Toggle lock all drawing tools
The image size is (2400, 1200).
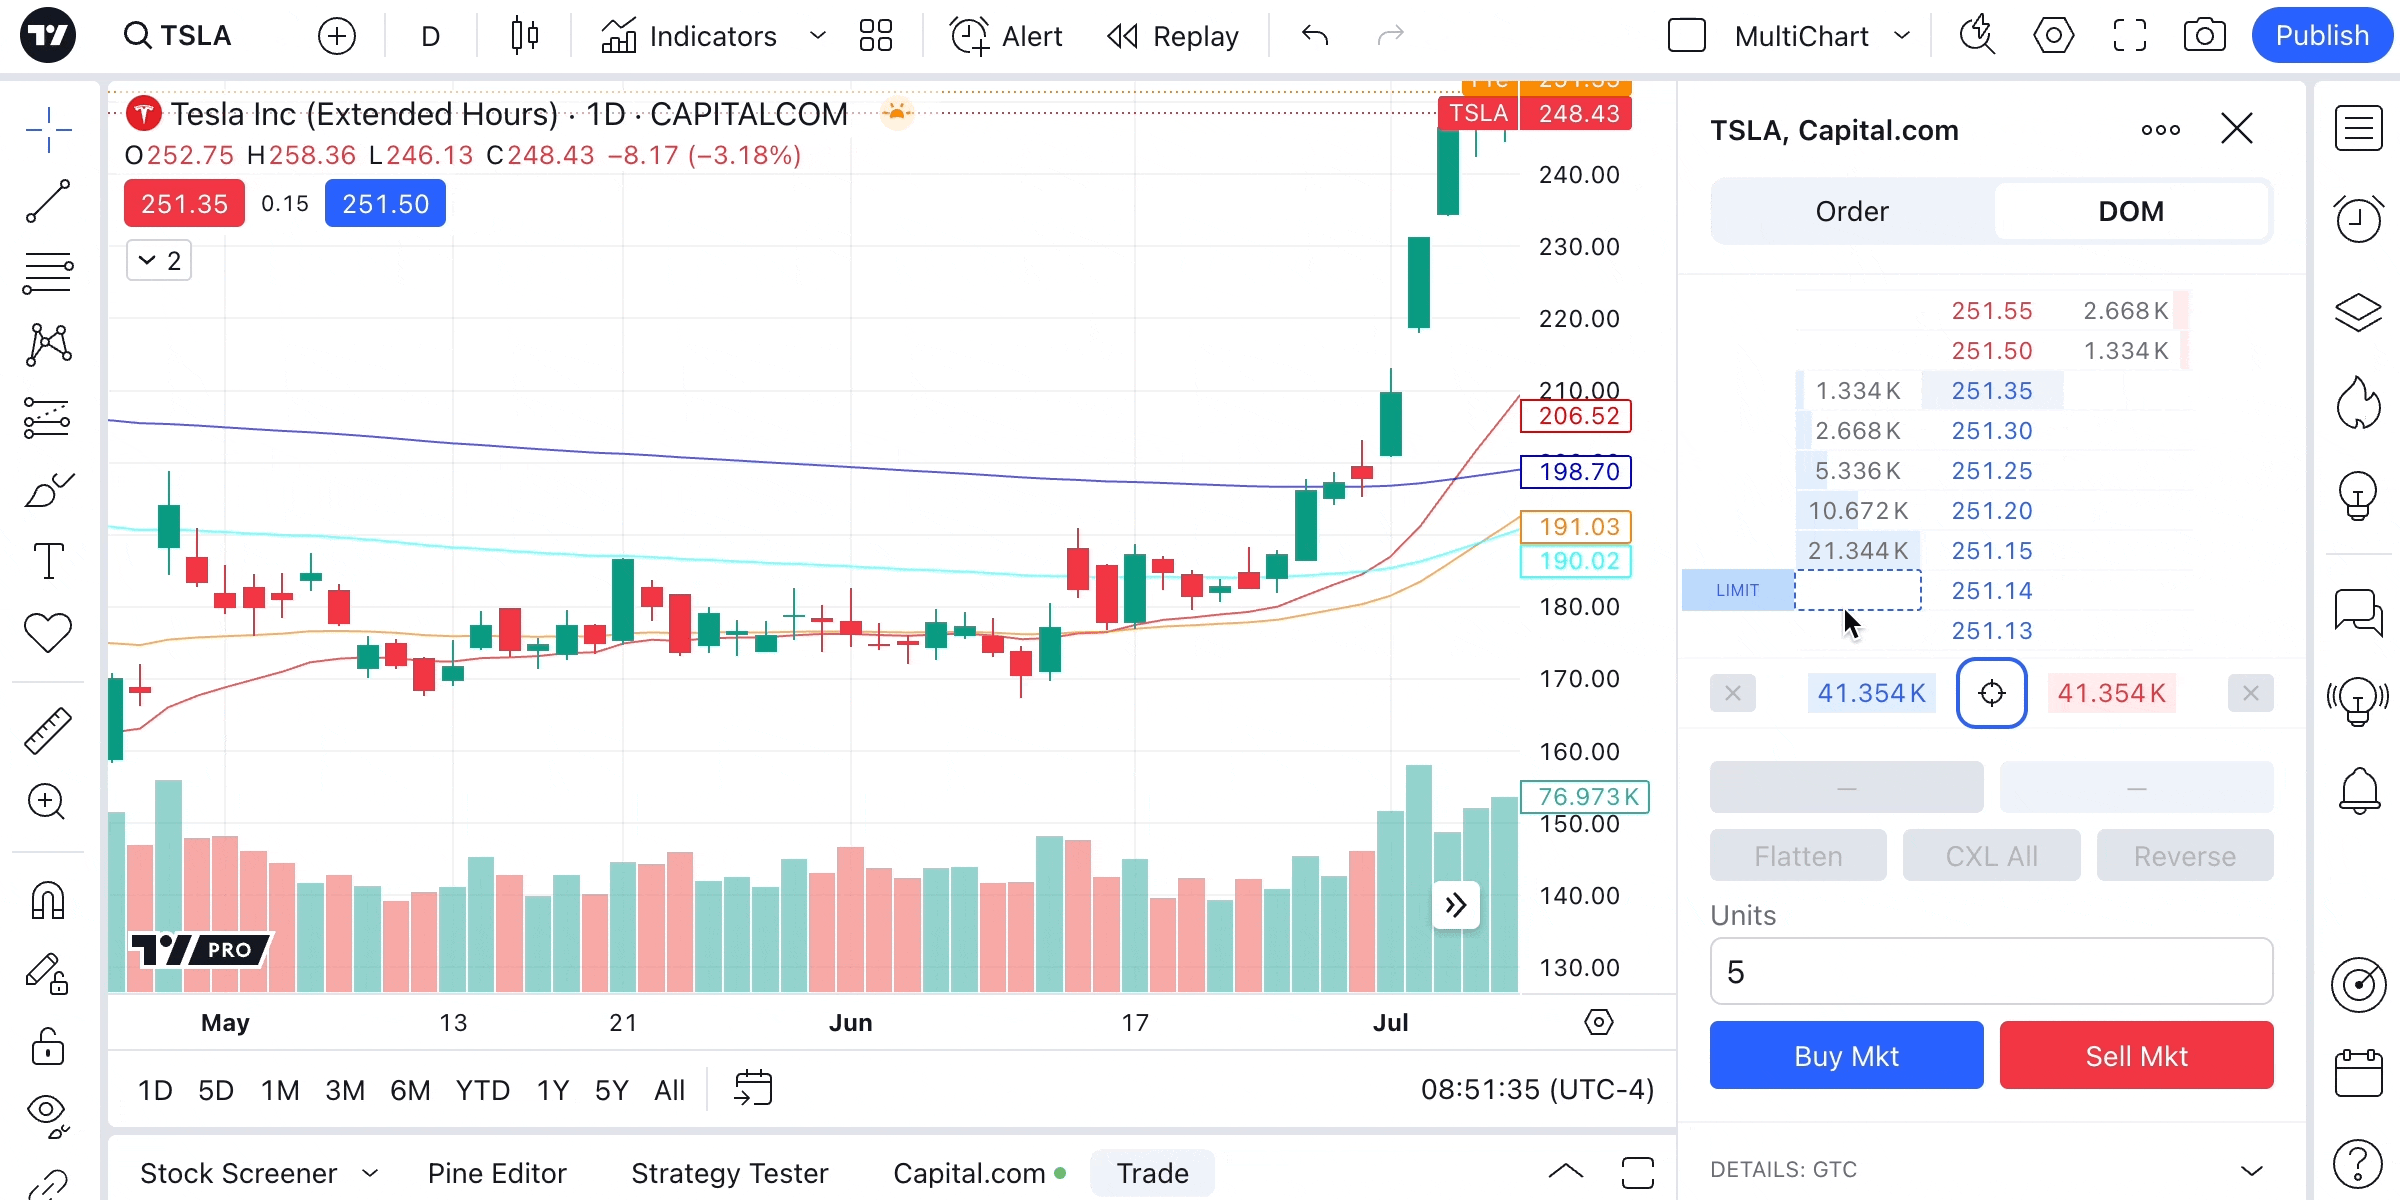pyautogui.click(x=47, y=1047)
